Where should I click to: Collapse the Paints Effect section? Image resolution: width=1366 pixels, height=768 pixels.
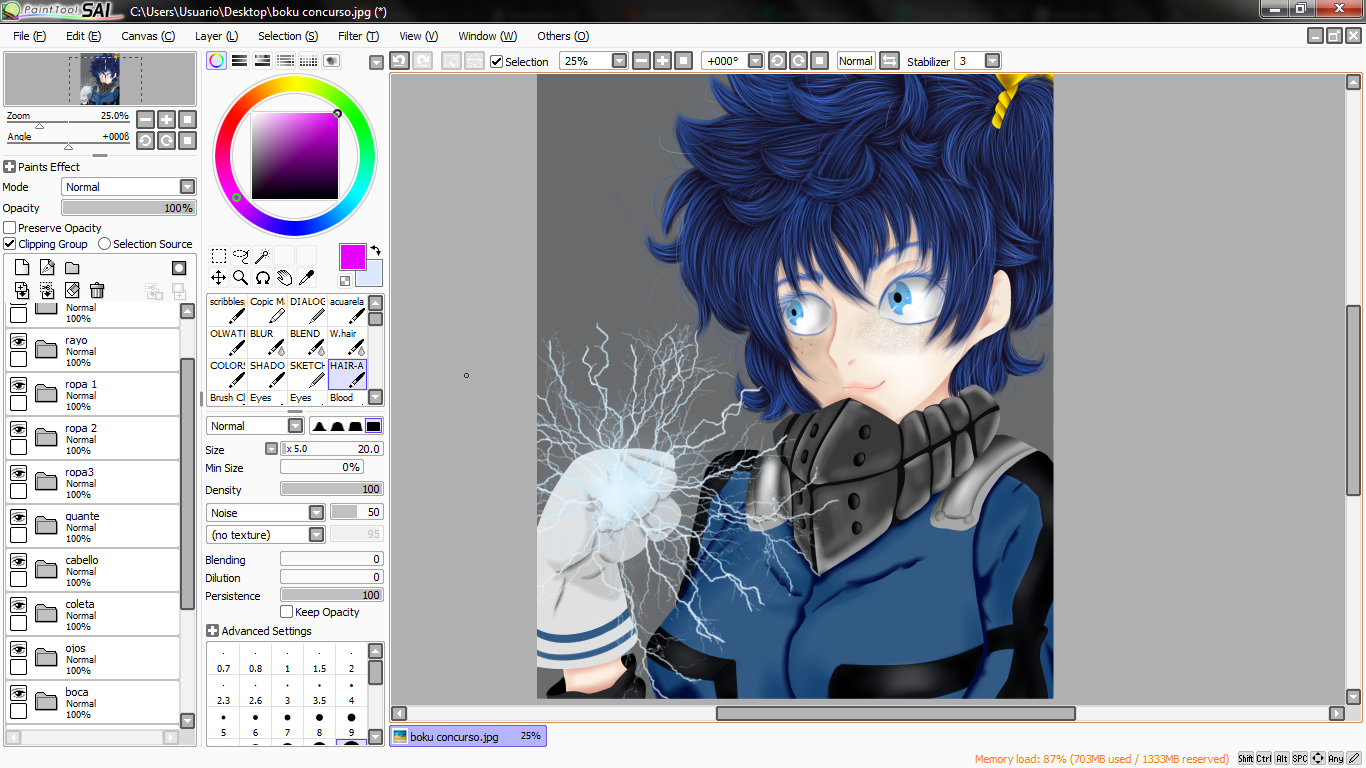click(10, 167)
